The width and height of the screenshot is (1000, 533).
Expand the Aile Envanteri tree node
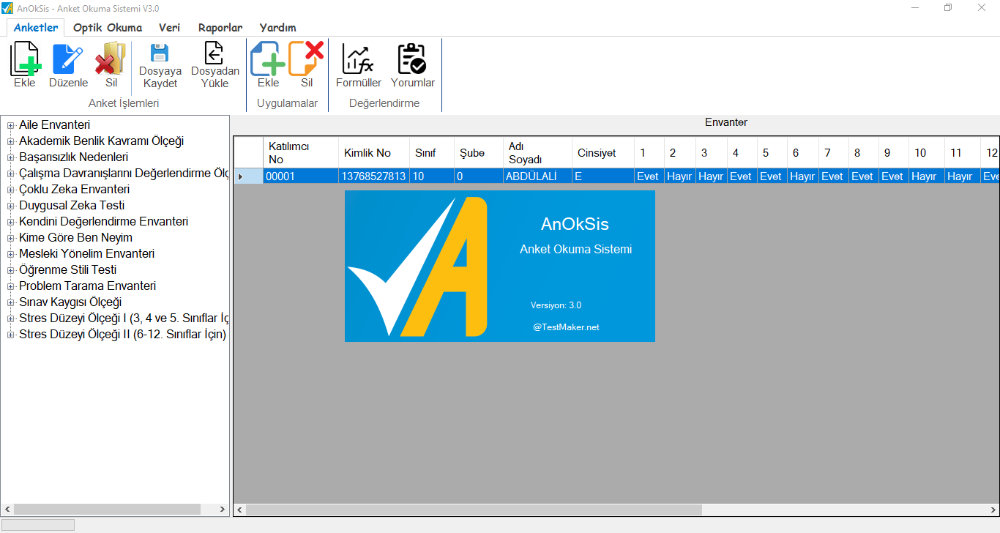[x=10, y=125]
